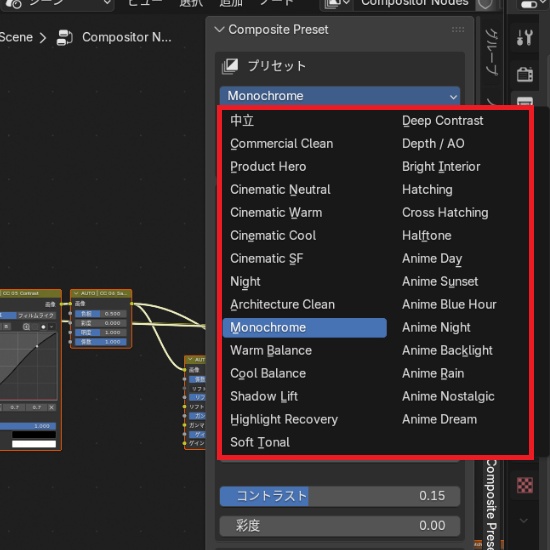Open the Monochrome preset dropdown field
The image size is (550, 550).
click(x=340, y=95)
